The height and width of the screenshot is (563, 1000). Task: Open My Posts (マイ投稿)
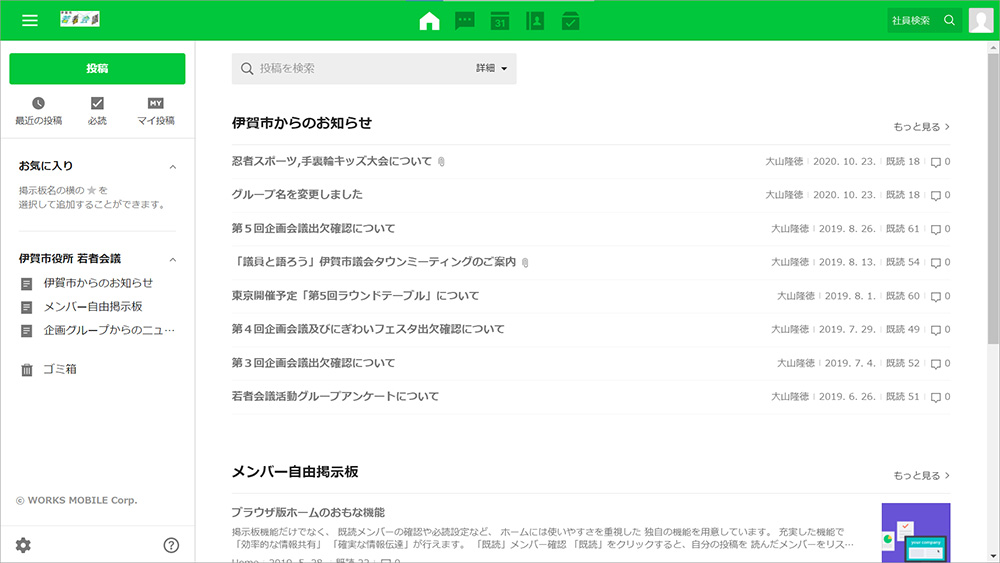[x=156, y=111]
